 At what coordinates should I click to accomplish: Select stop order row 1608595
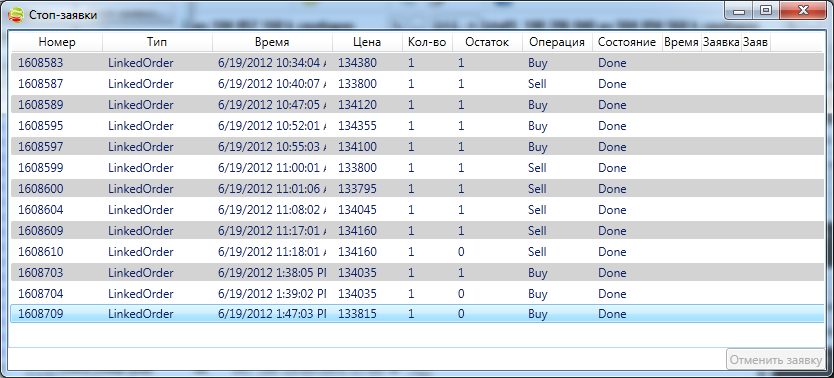[418, 126]
